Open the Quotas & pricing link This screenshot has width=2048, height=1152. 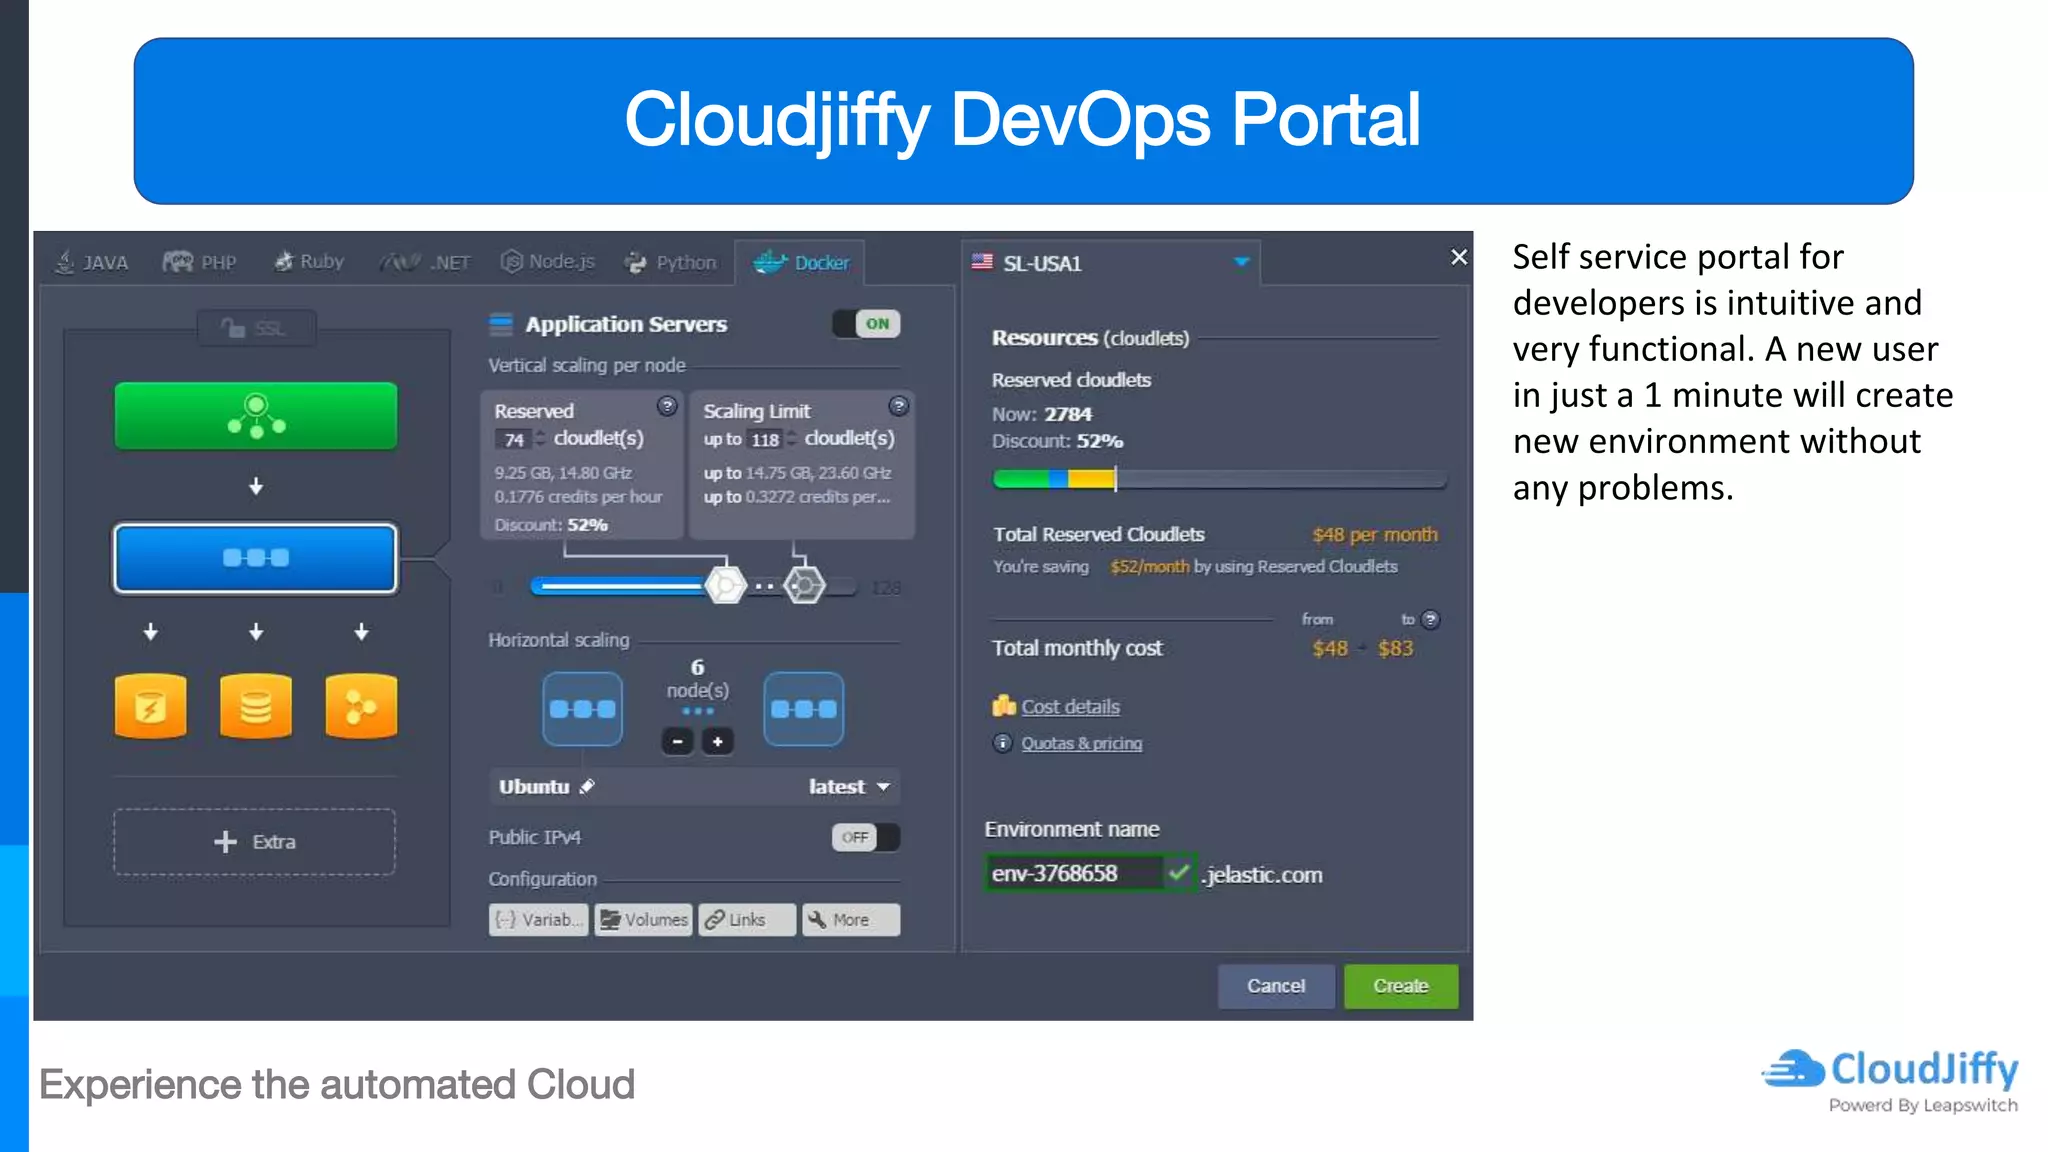[x=1081, y=743]
